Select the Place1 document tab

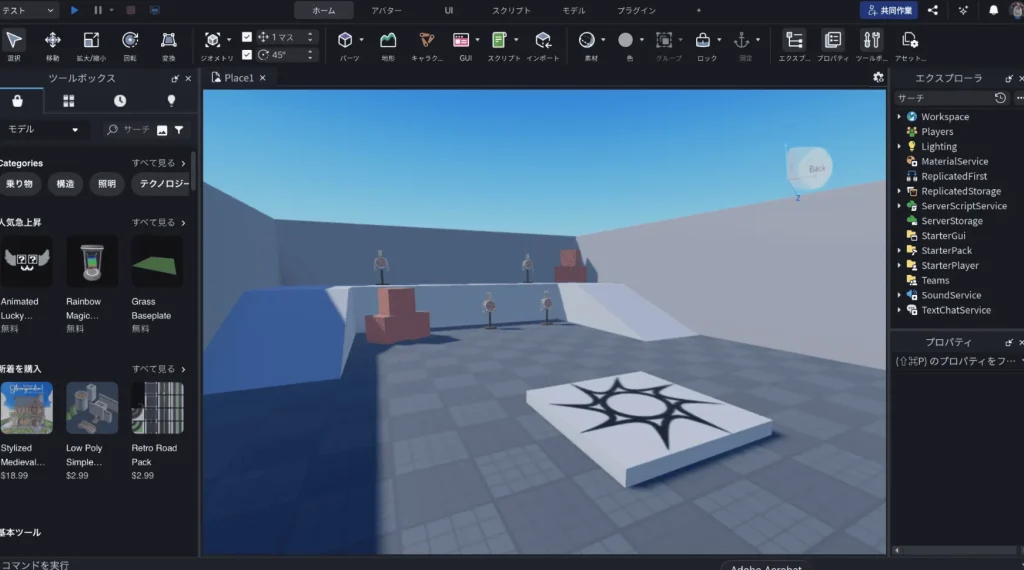[238, 78]
